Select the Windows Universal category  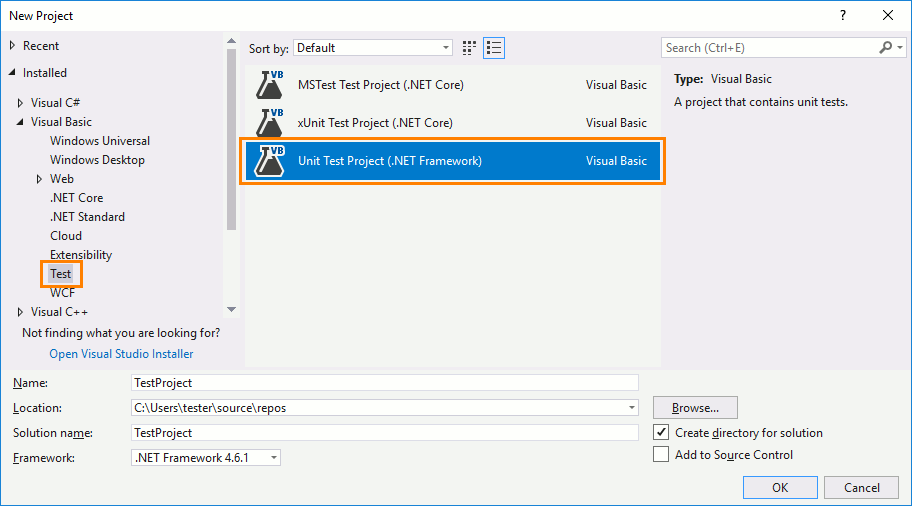click(x=99, y=141)
